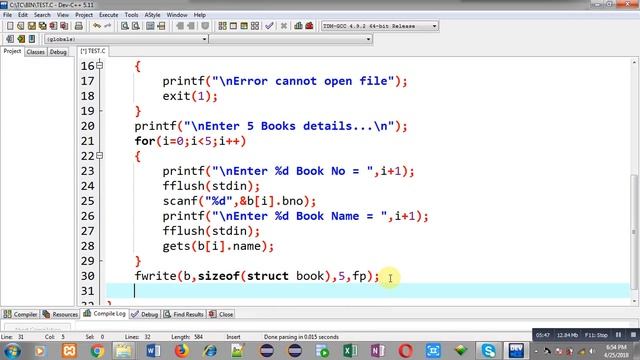This screenshot has width=640, height=360.
Task: Open Google Chrome from the taskbar
Action: [97, 351]
